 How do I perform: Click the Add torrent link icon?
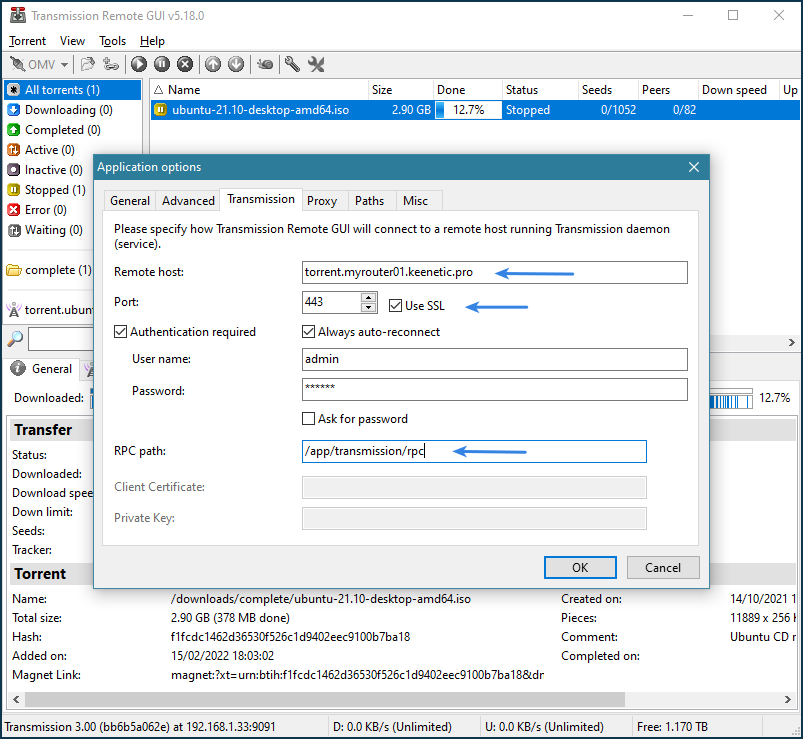click(x=111, y=65)
